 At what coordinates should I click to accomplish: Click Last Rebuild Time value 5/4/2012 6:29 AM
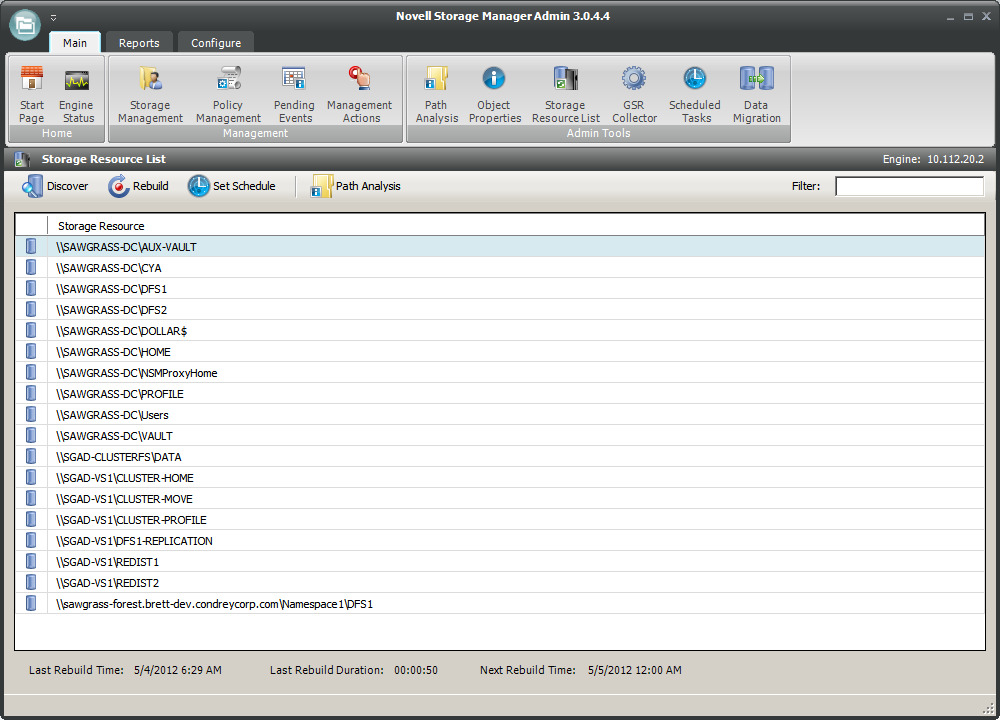[x=178, y=670]
